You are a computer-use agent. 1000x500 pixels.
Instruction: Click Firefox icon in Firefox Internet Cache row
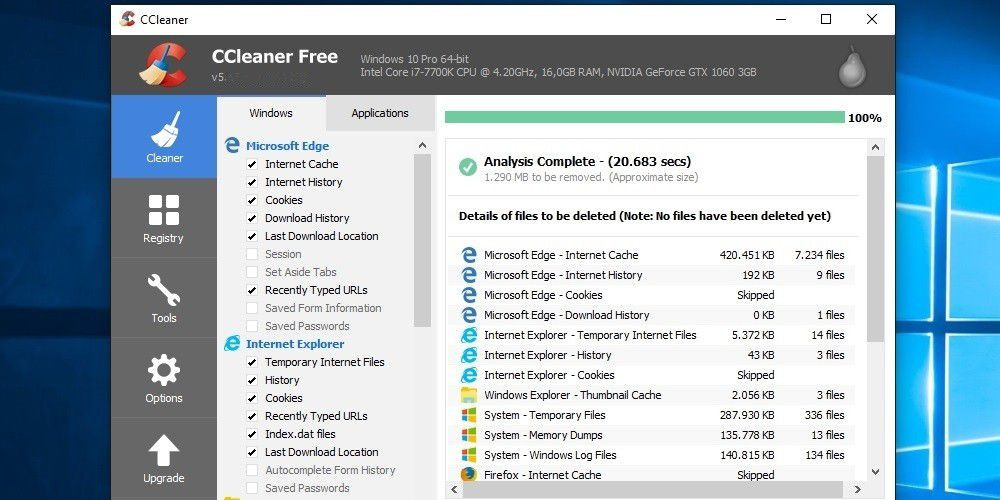[x=469, y=475]
